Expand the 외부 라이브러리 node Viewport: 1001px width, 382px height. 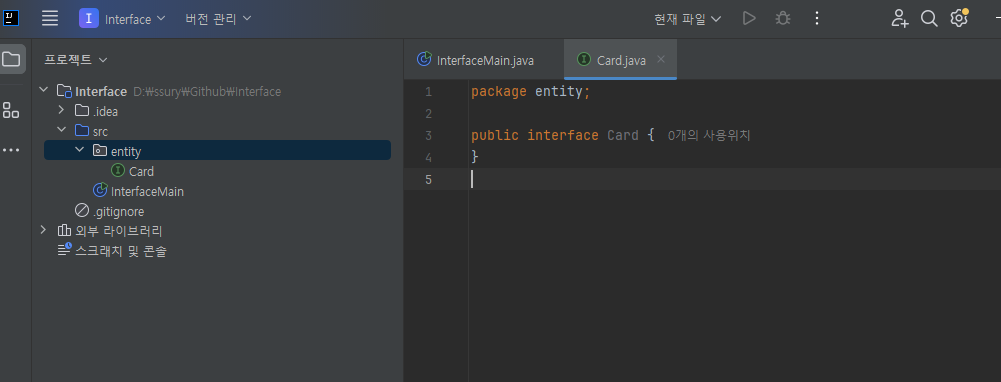coord(43,230)
